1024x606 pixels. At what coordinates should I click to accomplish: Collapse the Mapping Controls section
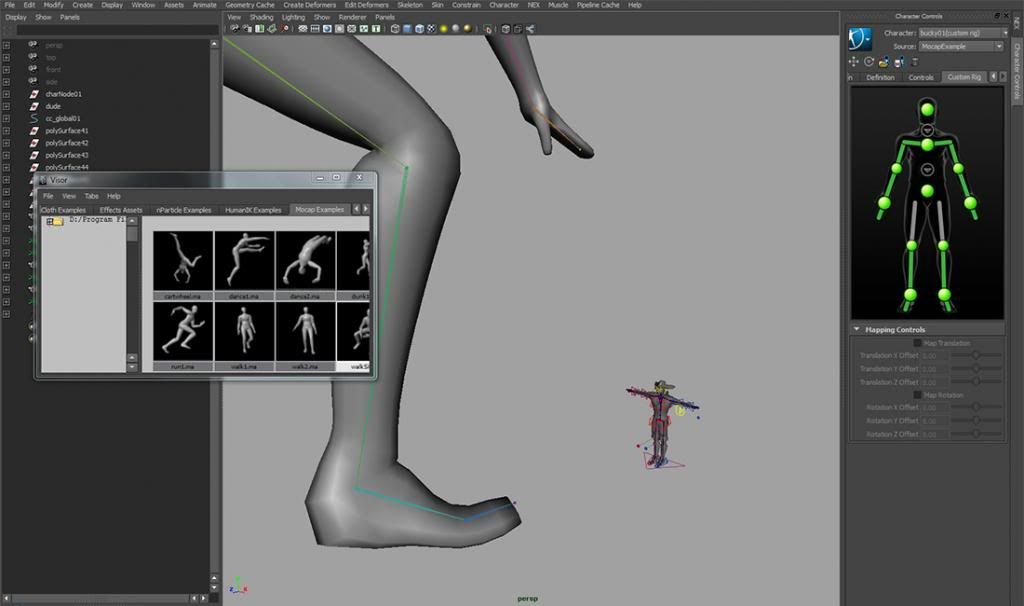857,329
